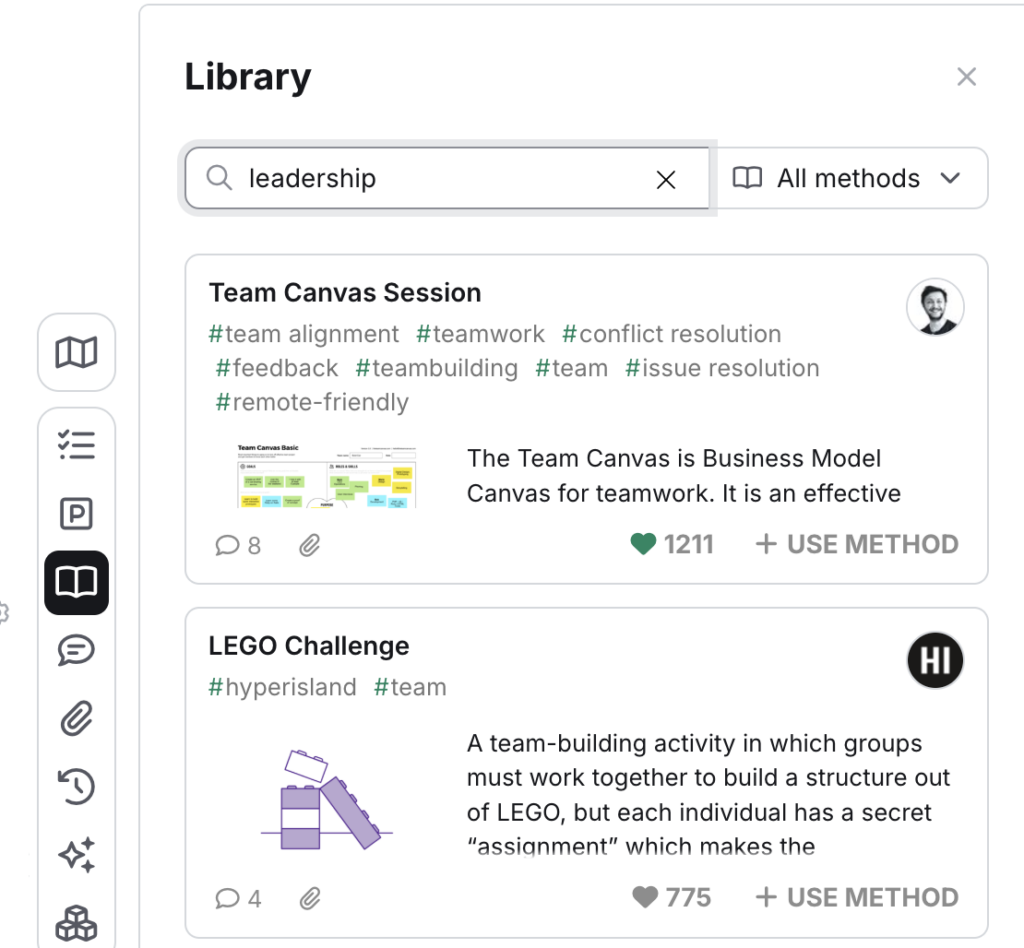Open the map view icon in sidebar
1024x948 pixels.
click(x=76, y=353)
